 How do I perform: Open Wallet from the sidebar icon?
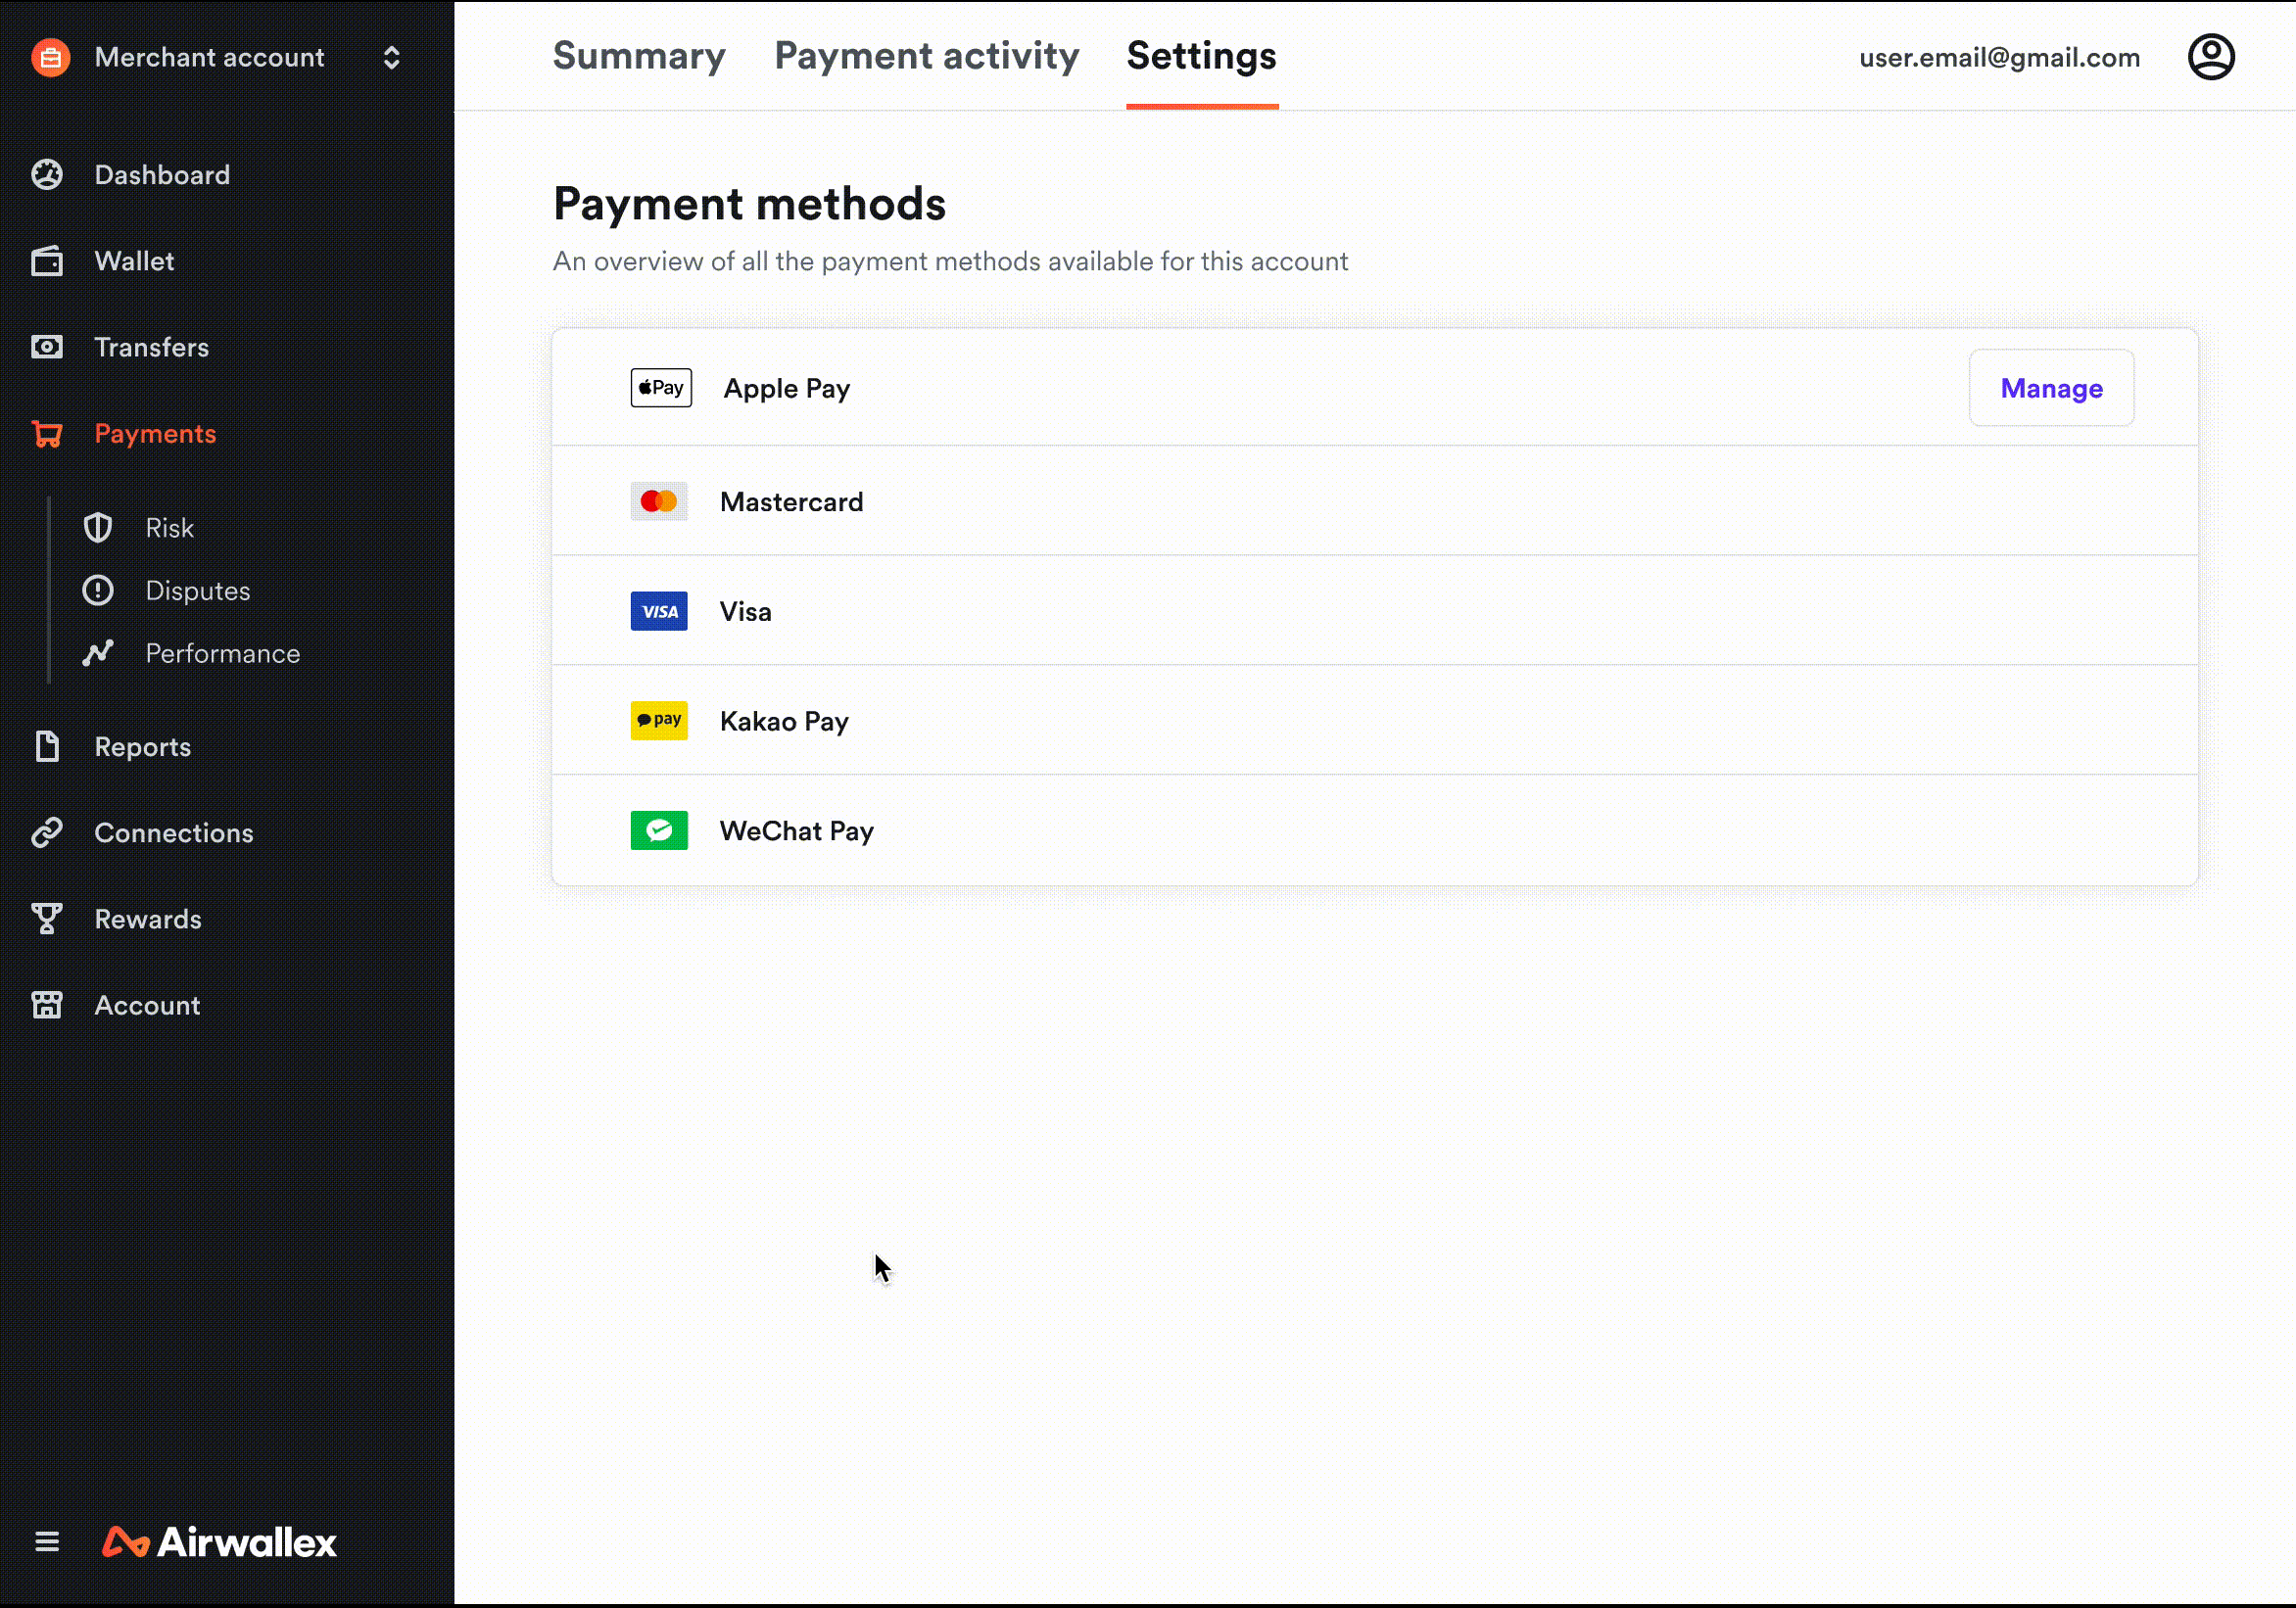[x=47, y=261]
